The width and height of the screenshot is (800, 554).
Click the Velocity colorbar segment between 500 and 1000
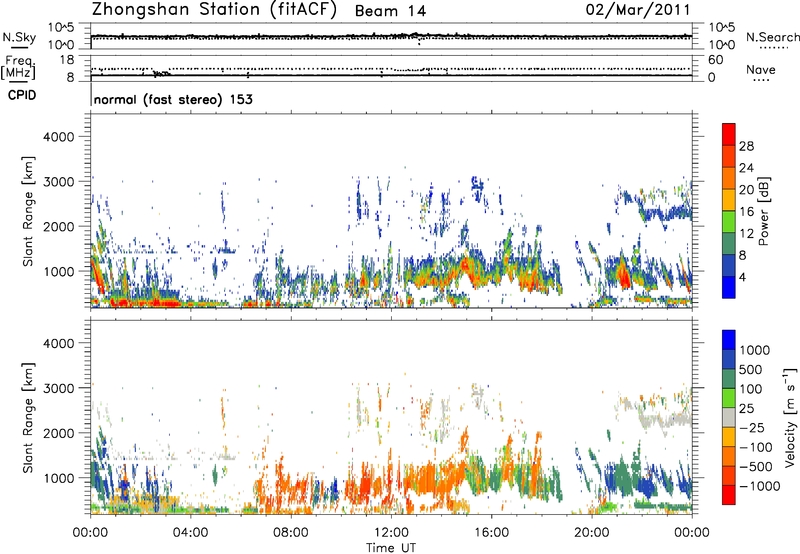coord(729,359)
